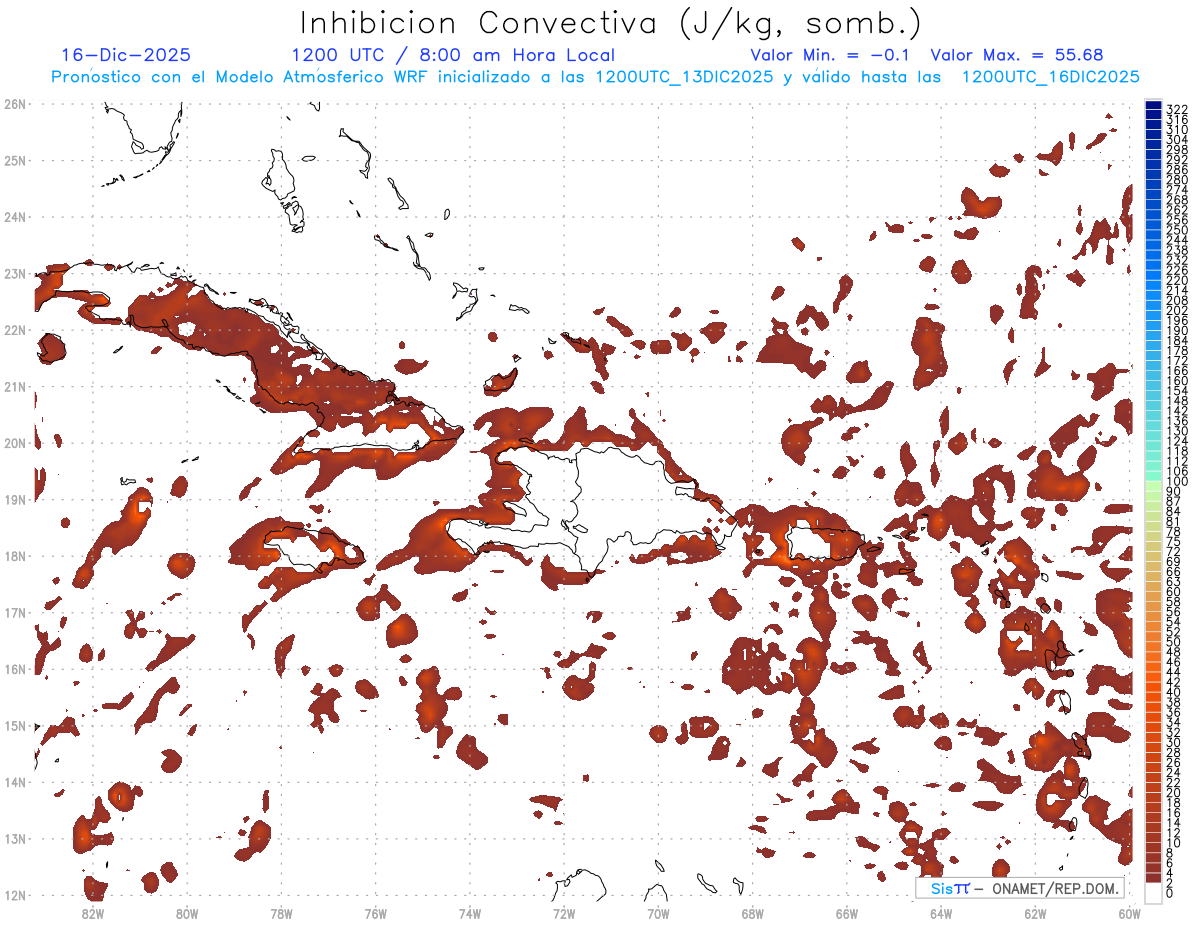Screen dimensions: 1200x927
Task: Click the 'Sisπ – ONAMET/REP.DOM.' credit box
Action: [x=1020, y=889]
